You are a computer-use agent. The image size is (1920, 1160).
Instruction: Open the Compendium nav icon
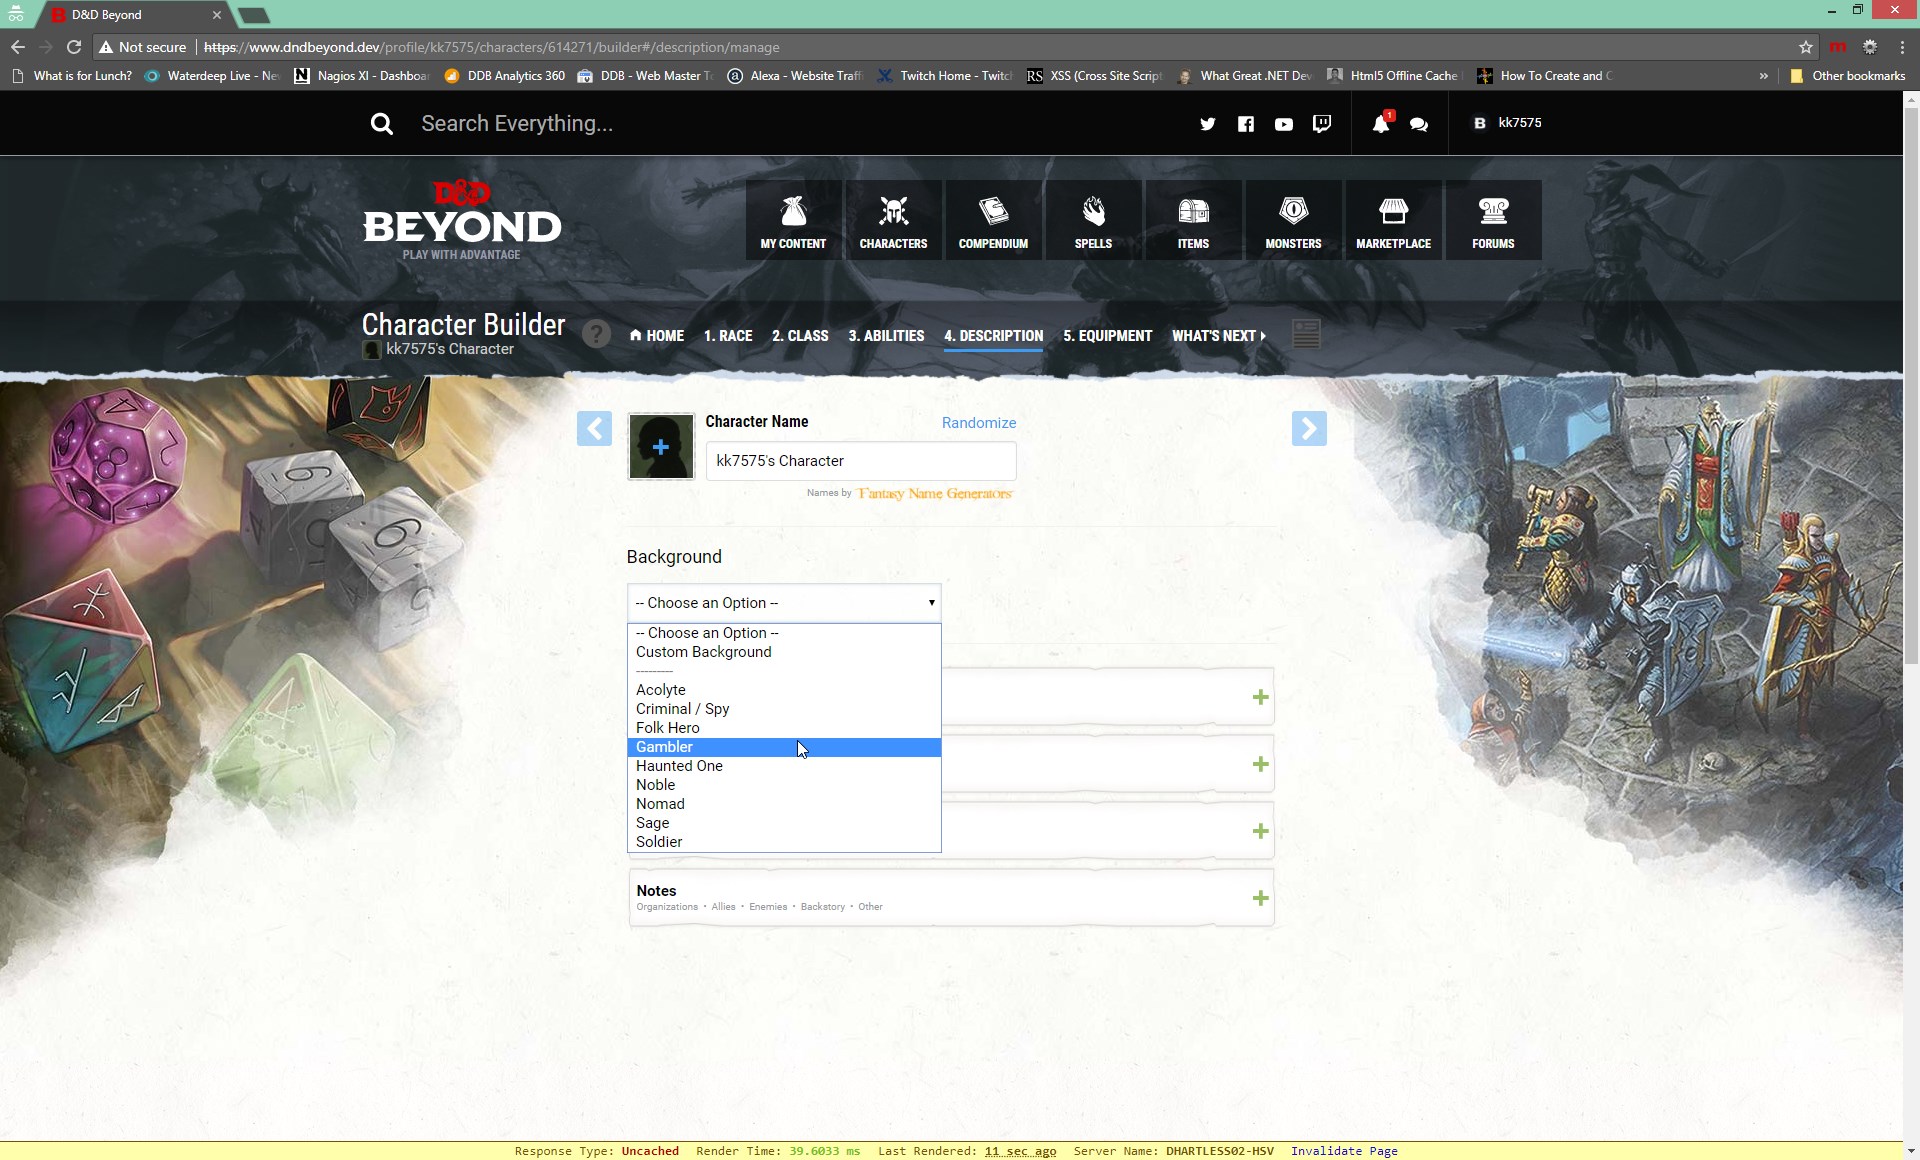(x=993, y=220)
